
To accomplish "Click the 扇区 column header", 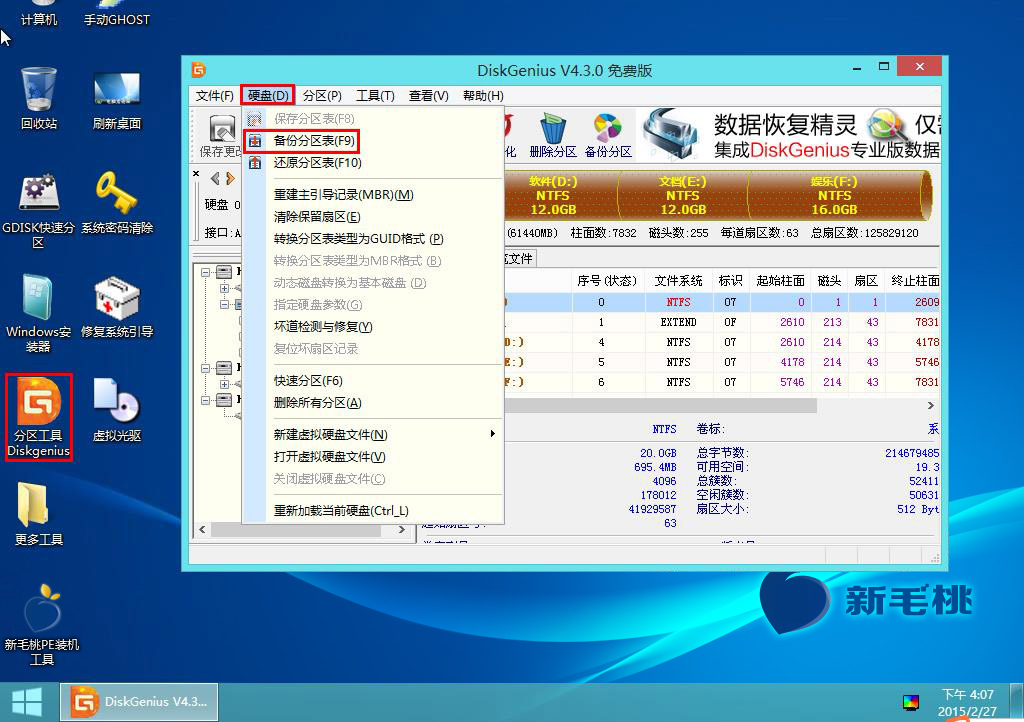I will coord(866,281).
